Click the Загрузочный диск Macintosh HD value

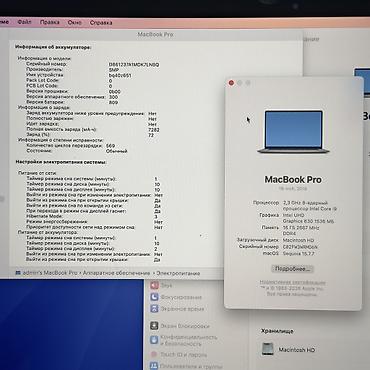[x=299, y=240]
